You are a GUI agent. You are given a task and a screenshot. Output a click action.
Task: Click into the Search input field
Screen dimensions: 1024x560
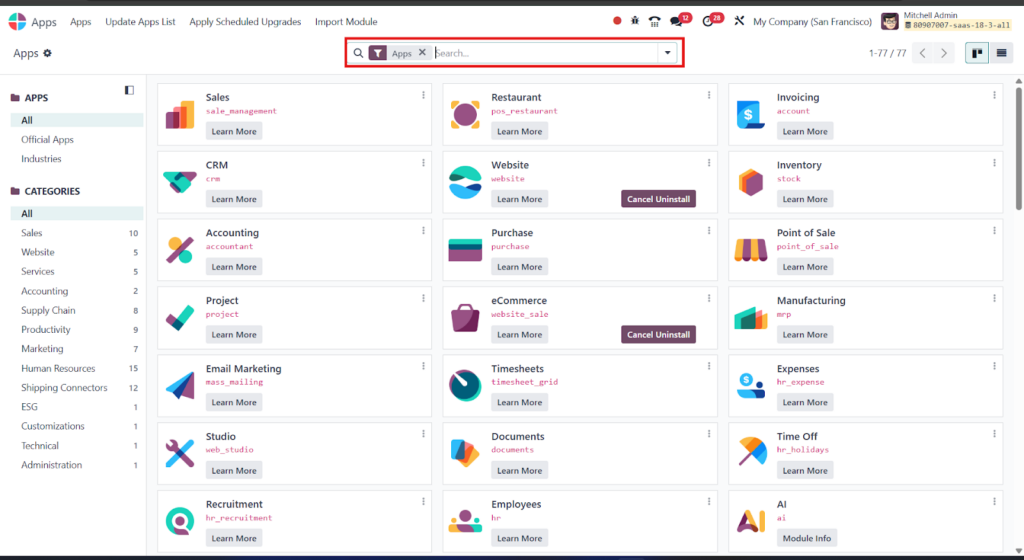click(545, 53)
